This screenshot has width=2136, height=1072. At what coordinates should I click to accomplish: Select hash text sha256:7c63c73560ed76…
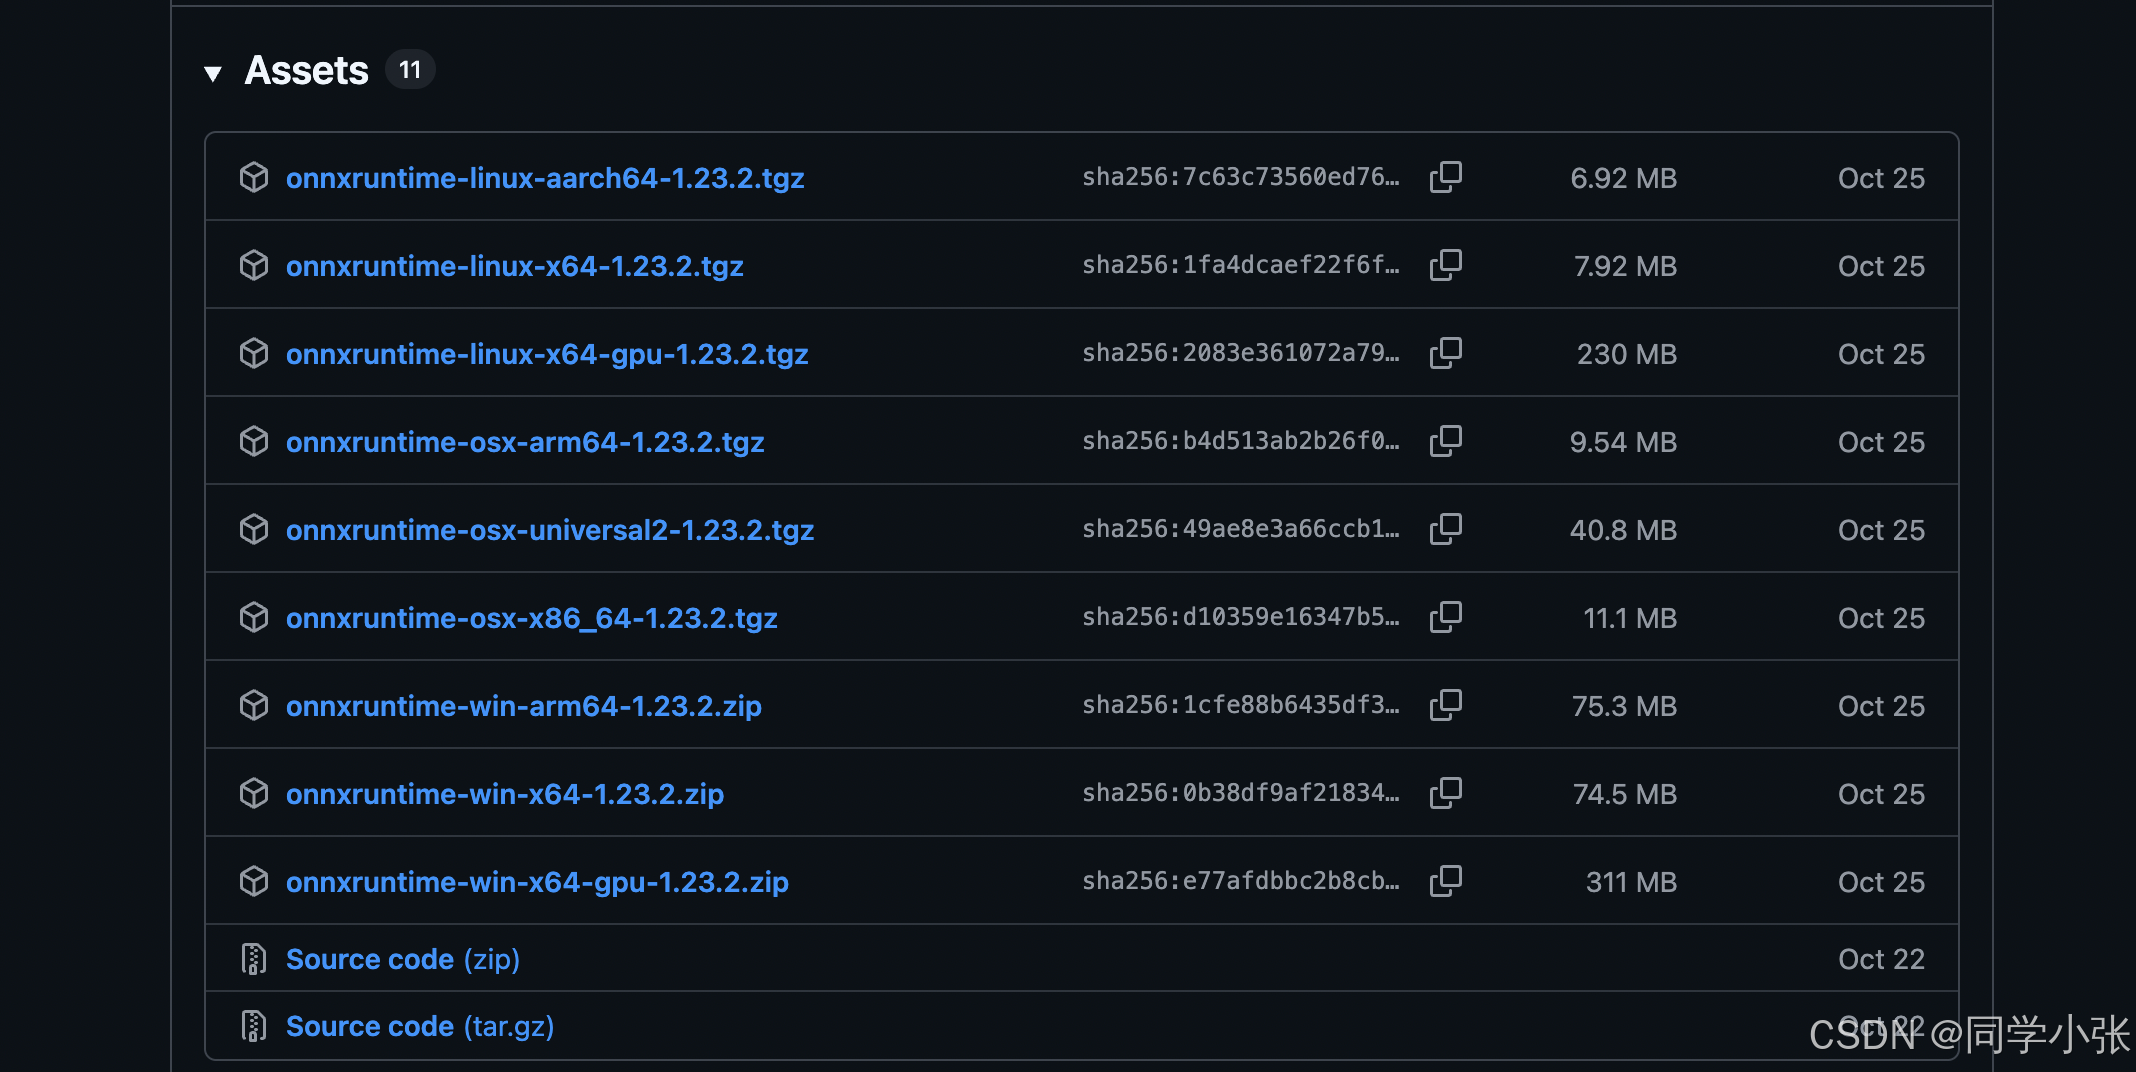pos(1241,177)
